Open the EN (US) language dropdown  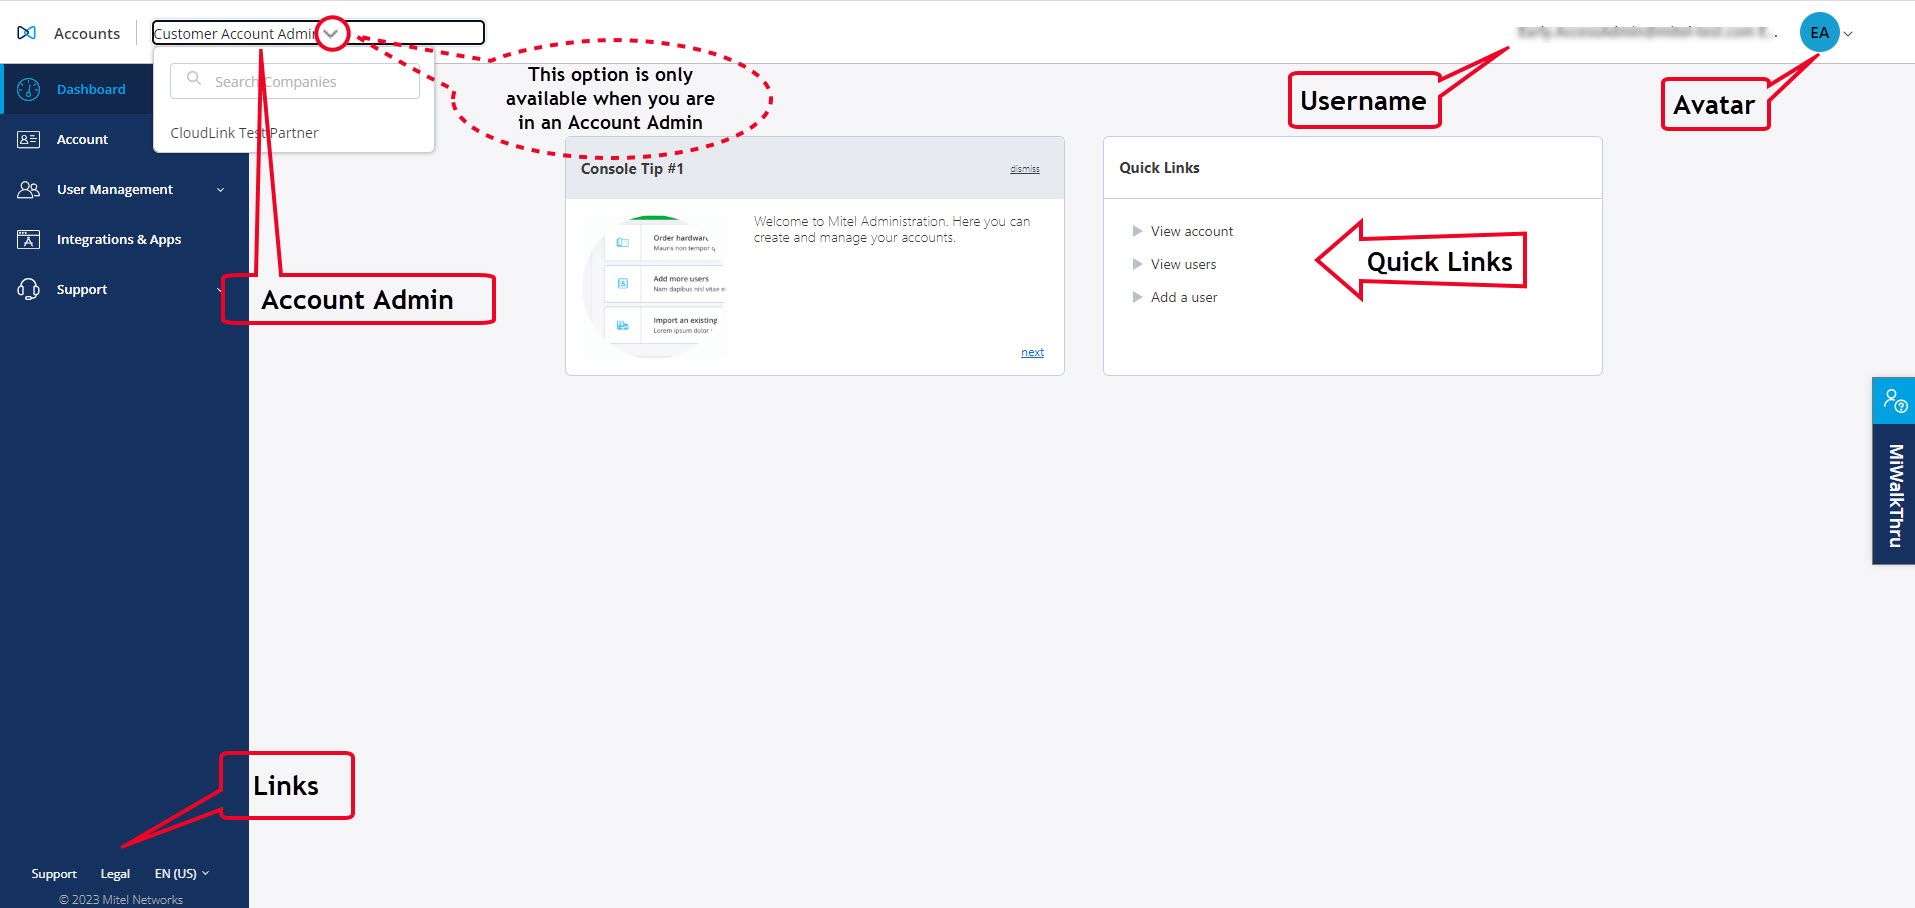[x=180, y=872]
